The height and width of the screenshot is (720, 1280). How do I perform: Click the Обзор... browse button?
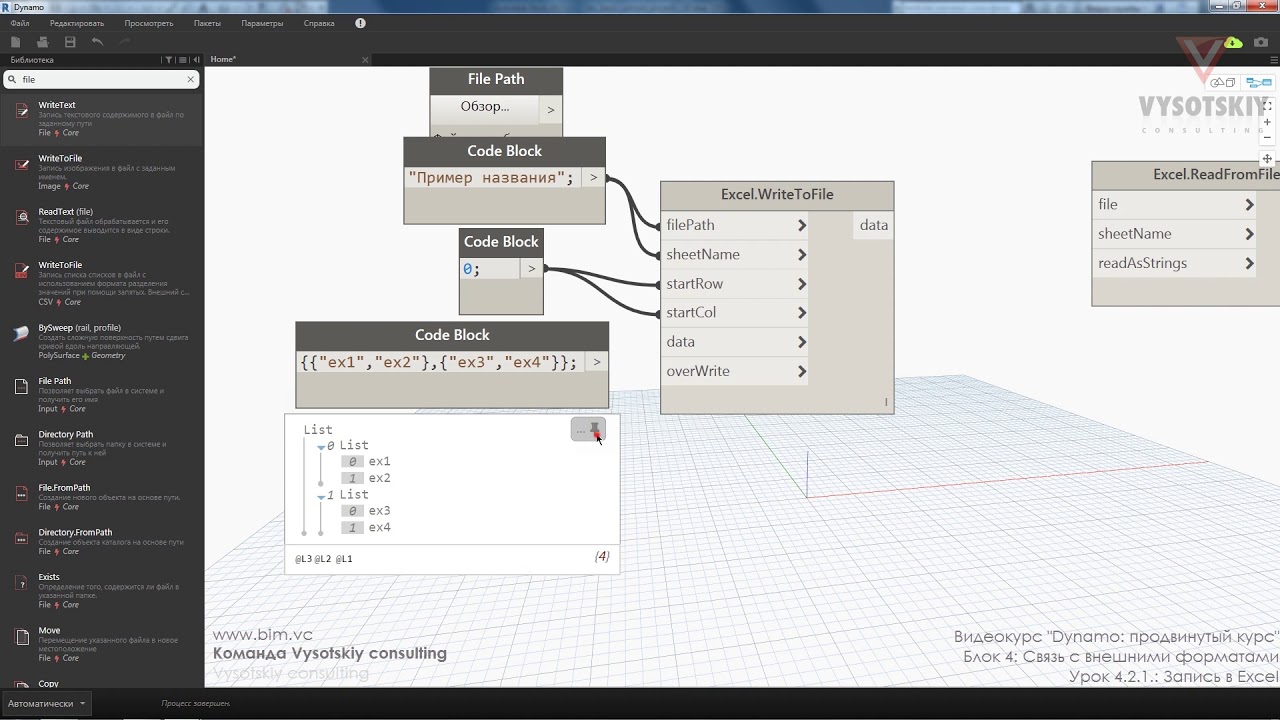(x=485, y=107)
